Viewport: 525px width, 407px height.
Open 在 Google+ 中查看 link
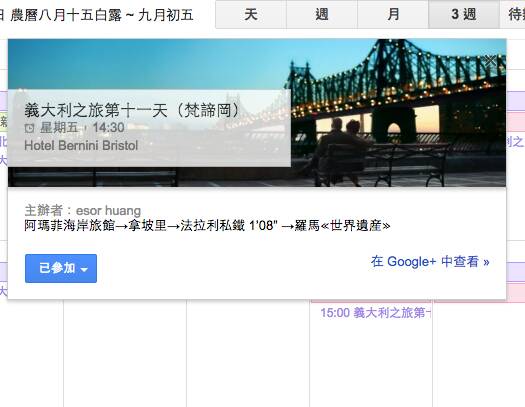coord(430,261)
